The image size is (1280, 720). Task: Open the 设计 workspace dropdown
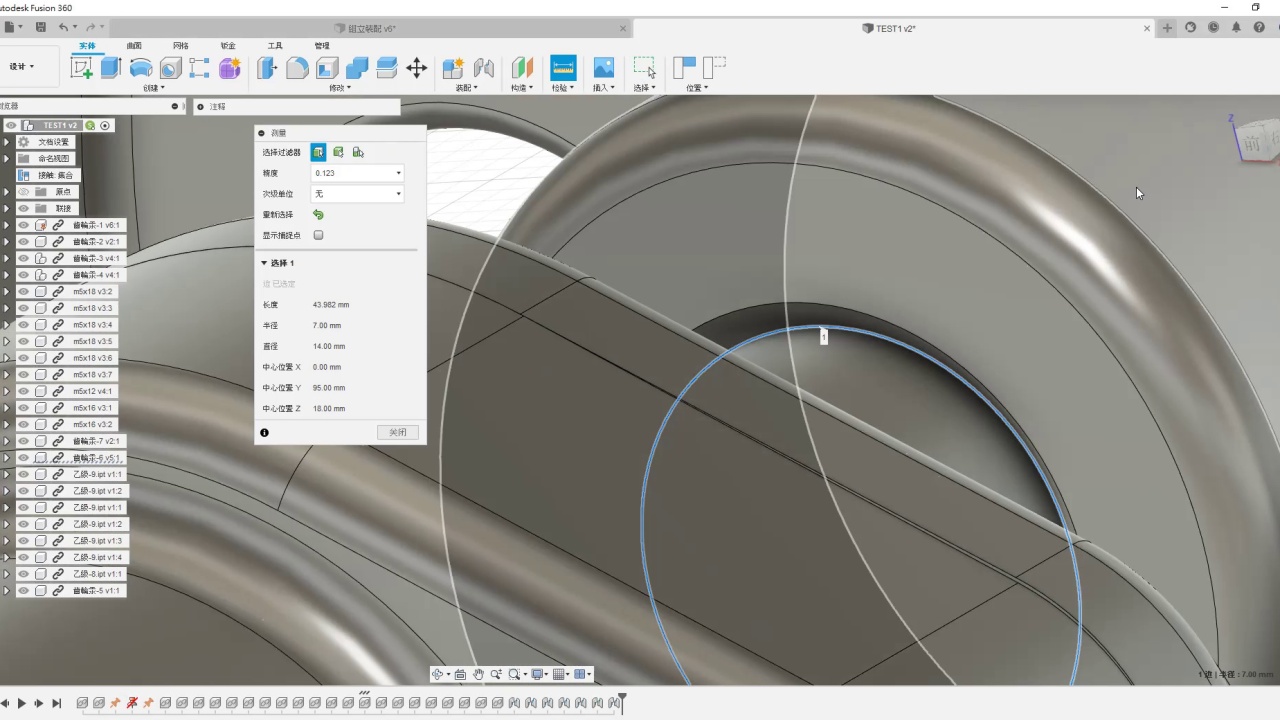22,67
